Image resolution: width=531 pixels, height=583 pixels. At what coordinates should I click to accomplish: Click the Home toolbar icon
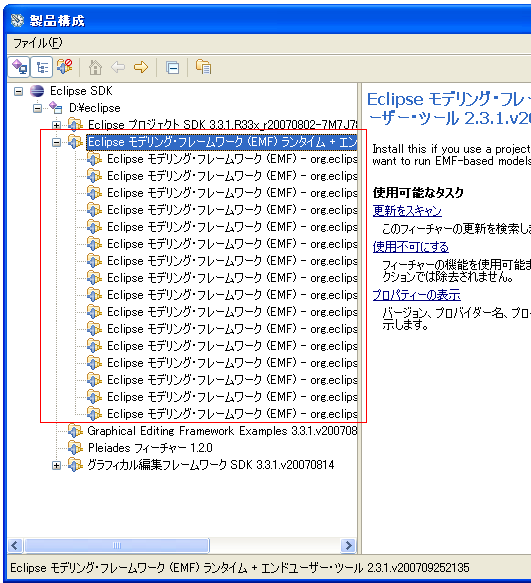(95, 67)
